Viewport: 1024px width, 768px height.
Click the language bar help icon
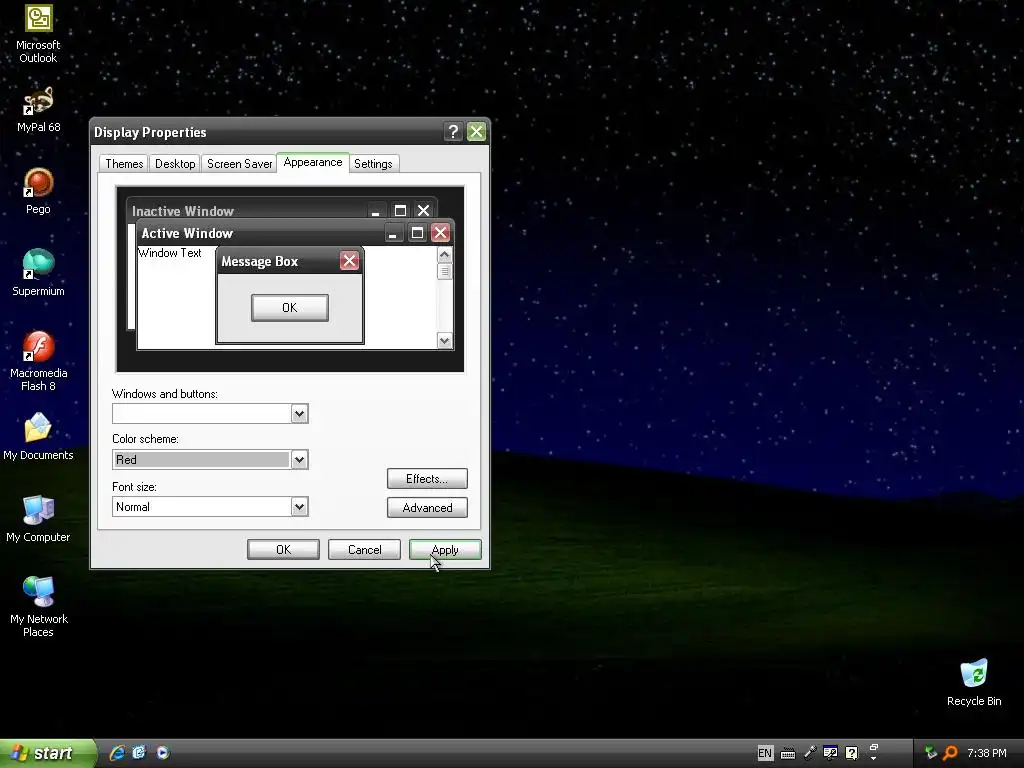(852, 753)
